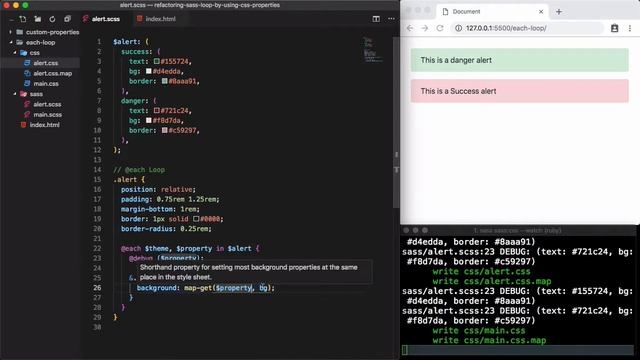Click the #155724 color swatch on line 3
The width and height of the screenshot is (640, 360).
(157, 61)
